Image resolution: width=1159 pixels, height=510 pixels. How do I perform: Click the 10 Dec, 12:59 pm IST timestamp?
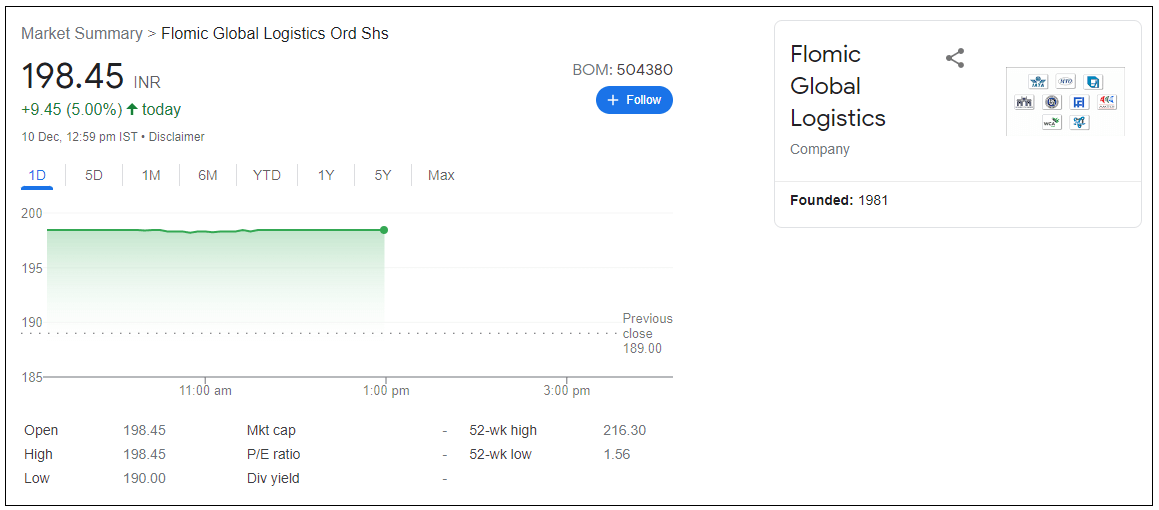tap(80, 137)
